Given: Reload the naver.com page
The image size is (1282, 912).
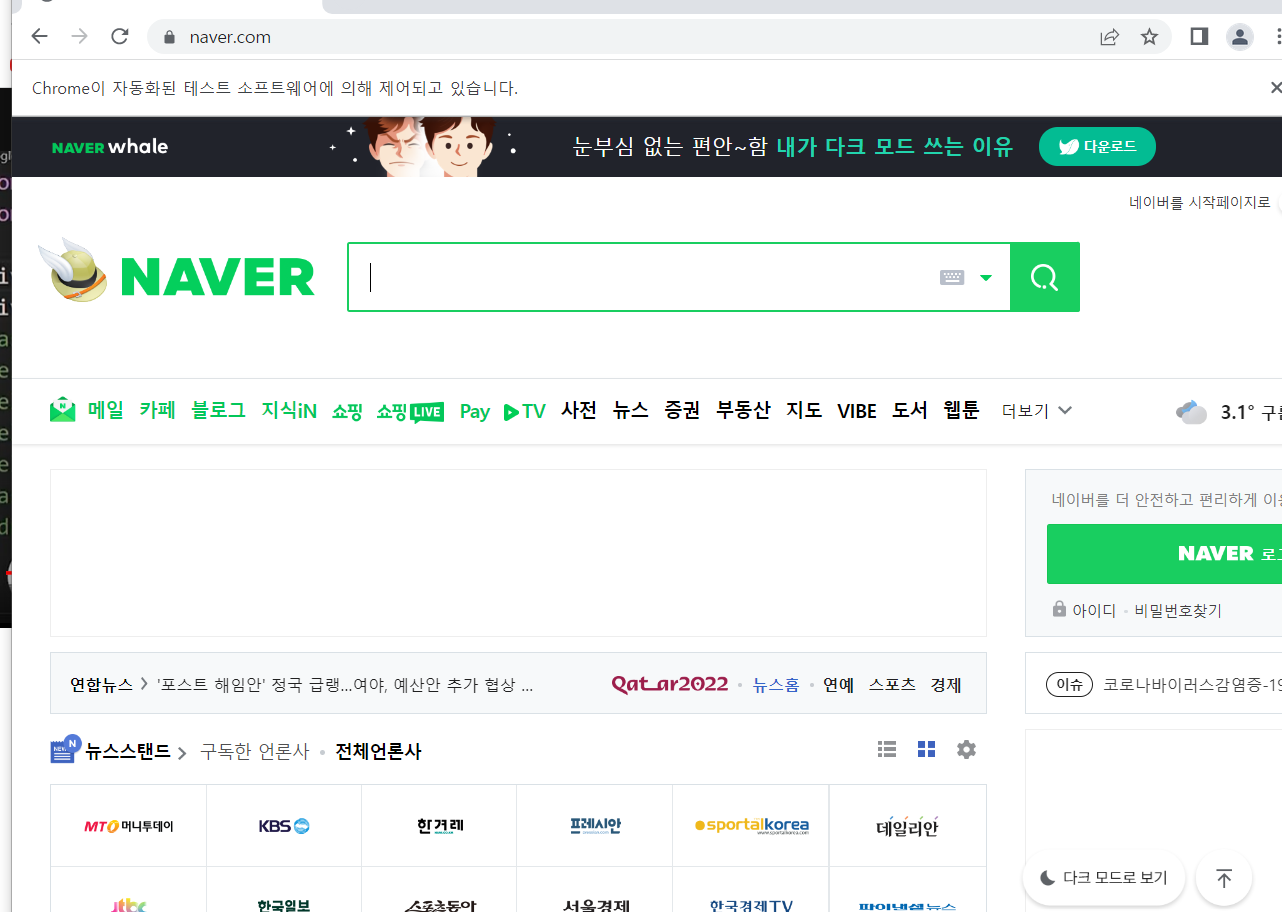Looking at the screenshot, I should tap(120, 37).
